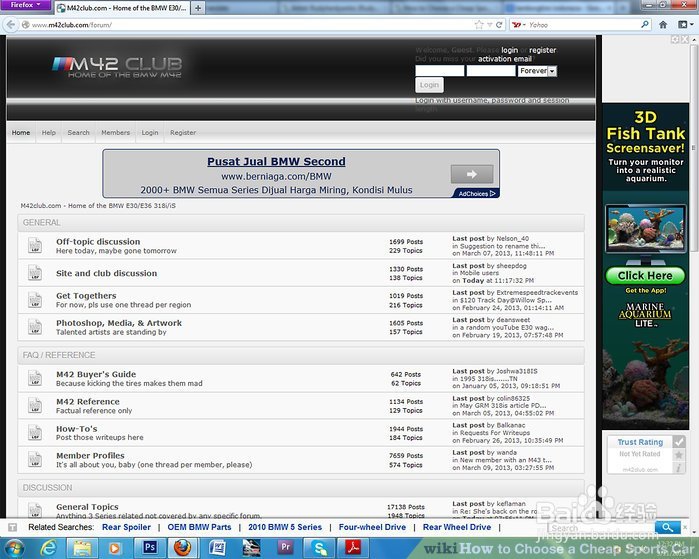699x559 pixels.
Task: Click the password input field
Action: point(491,71)
